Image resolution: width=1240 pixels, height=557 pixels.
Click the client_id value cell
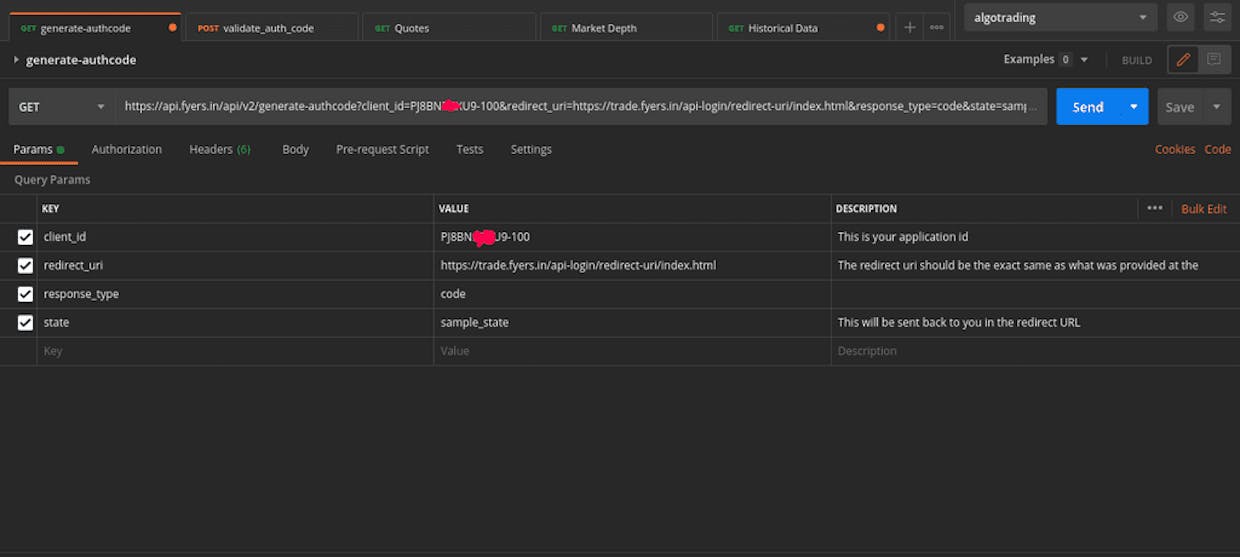(632, 237)
